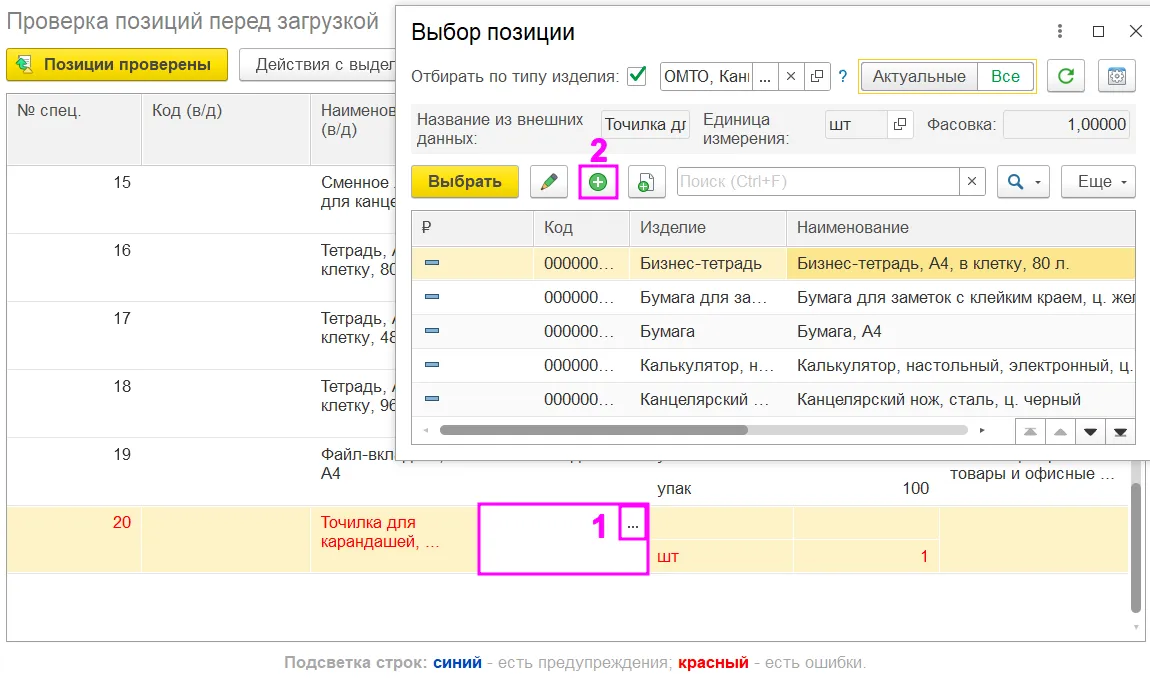Open product type selection with '...' button

point(765,76)
